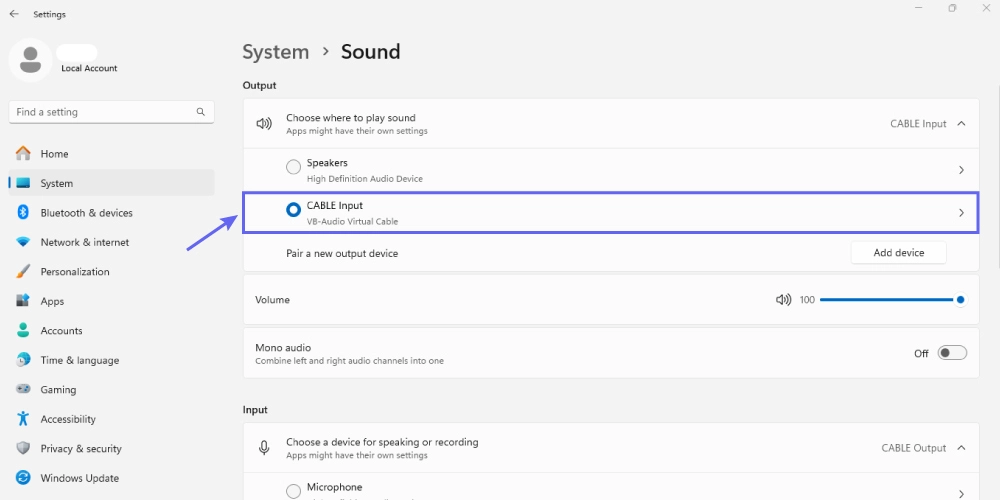Viewport: 1000px width, 500px height.
Task: Click the Gaming controller icon in sidebar
Action: (x=23, y=390)
